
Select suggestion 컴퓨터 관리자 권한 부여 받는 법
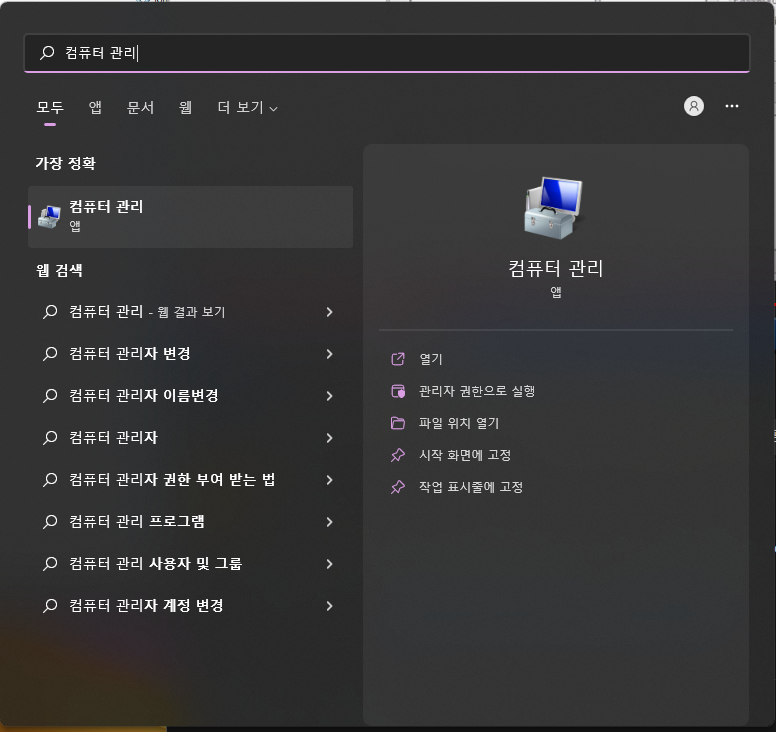pyautogui.click(x=191, y=480)
